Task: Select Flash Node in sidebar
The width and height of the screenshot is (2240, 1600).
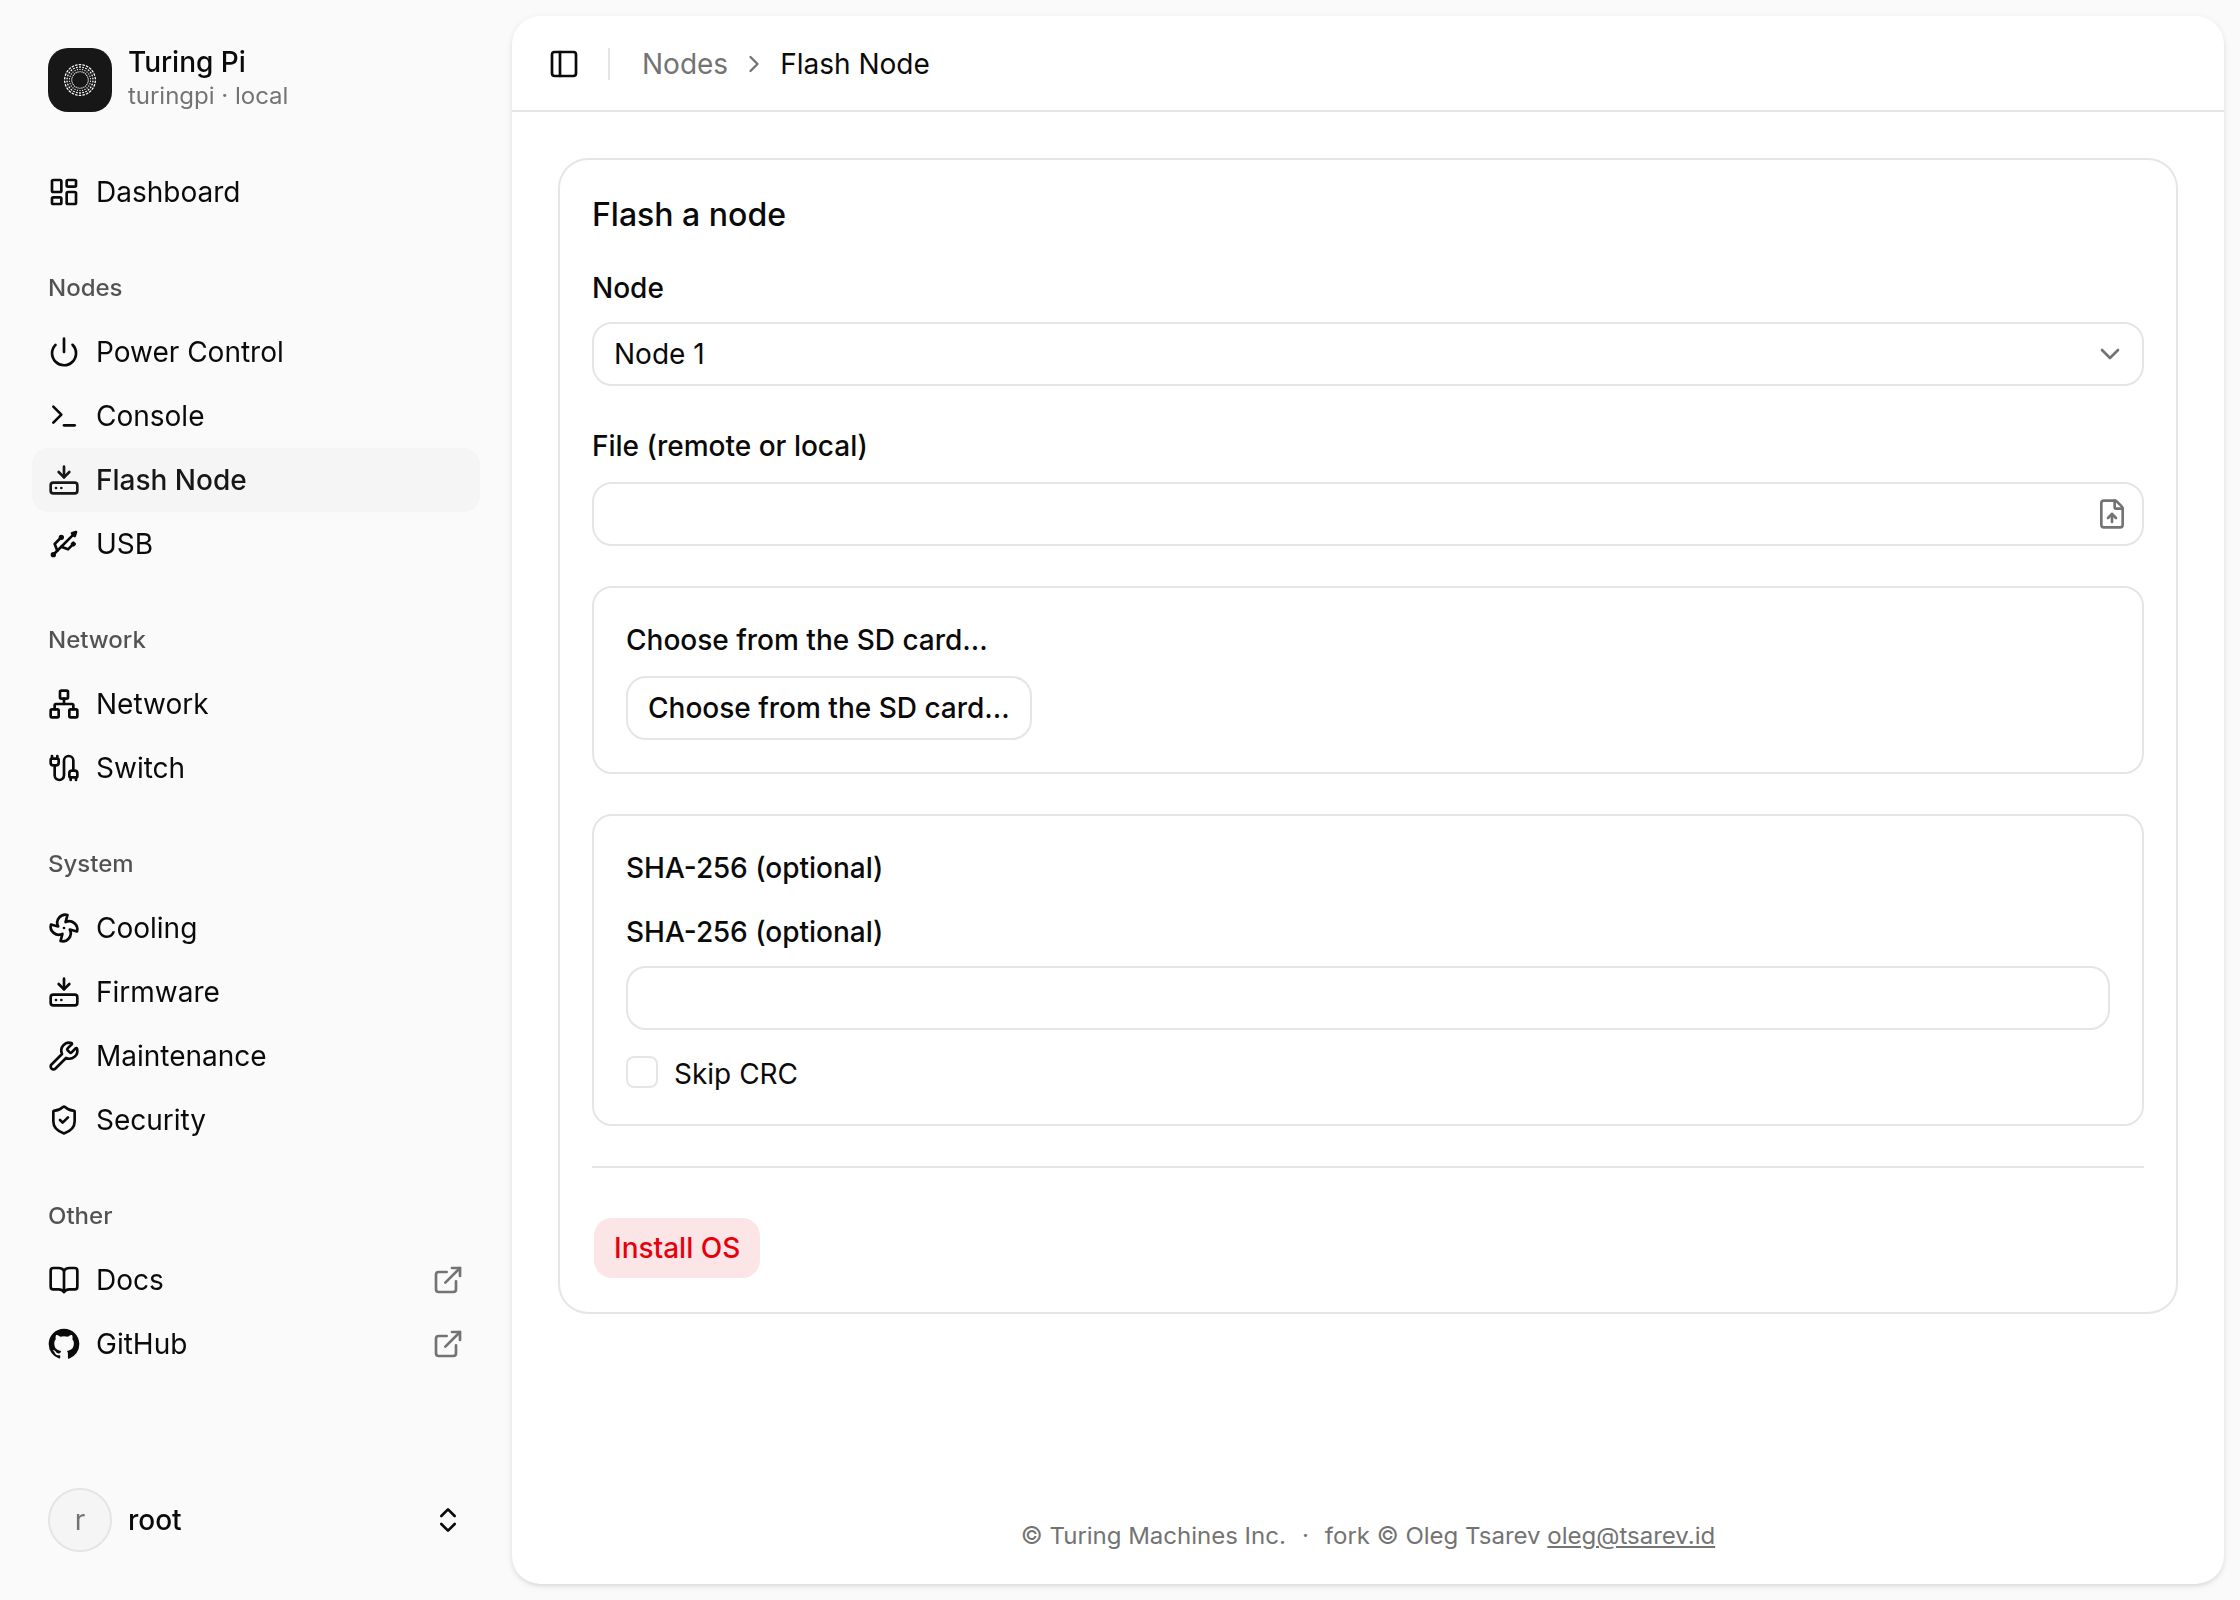Action: pyautogui.click(x=256, y=480)
